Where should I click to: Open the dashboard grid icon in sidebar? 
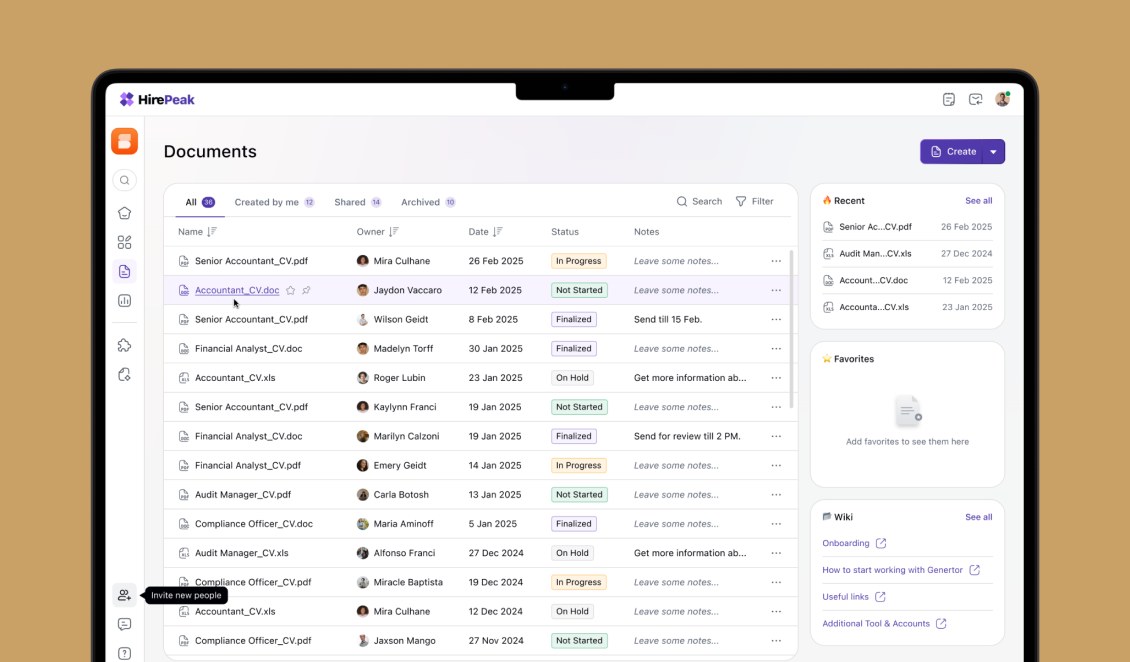click(x=125, y=242)
